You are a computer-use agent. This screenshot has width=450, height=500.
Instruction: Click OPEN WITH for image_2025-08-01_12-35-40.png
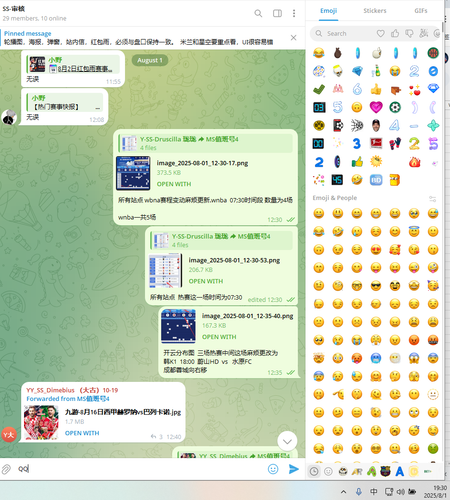[x=219, y=337]
